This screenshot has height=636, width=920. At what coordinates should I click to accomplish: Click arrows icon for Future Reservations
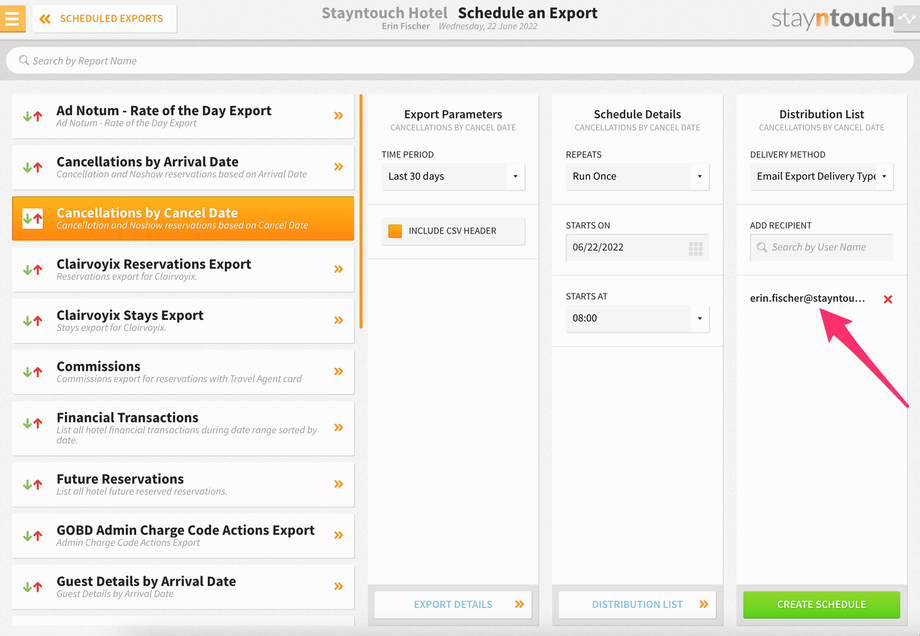32,484
